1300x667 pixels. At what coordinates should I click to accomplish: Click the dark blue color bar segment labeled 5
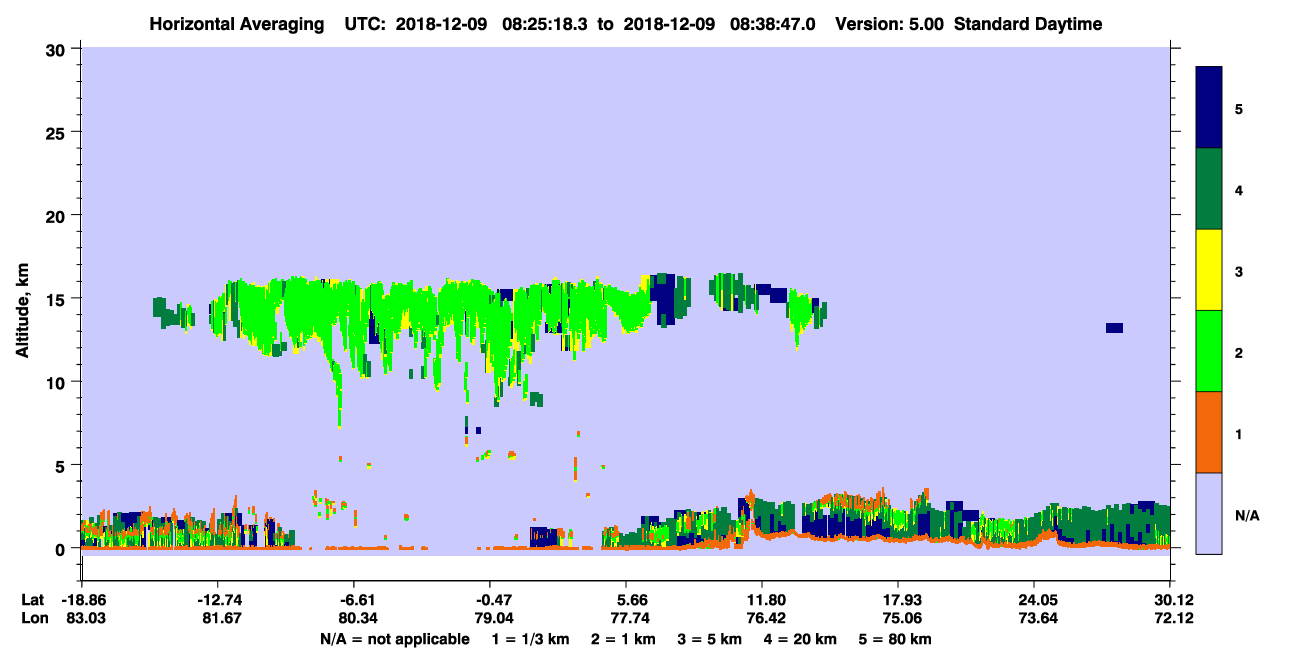[x=1209, y=108]
